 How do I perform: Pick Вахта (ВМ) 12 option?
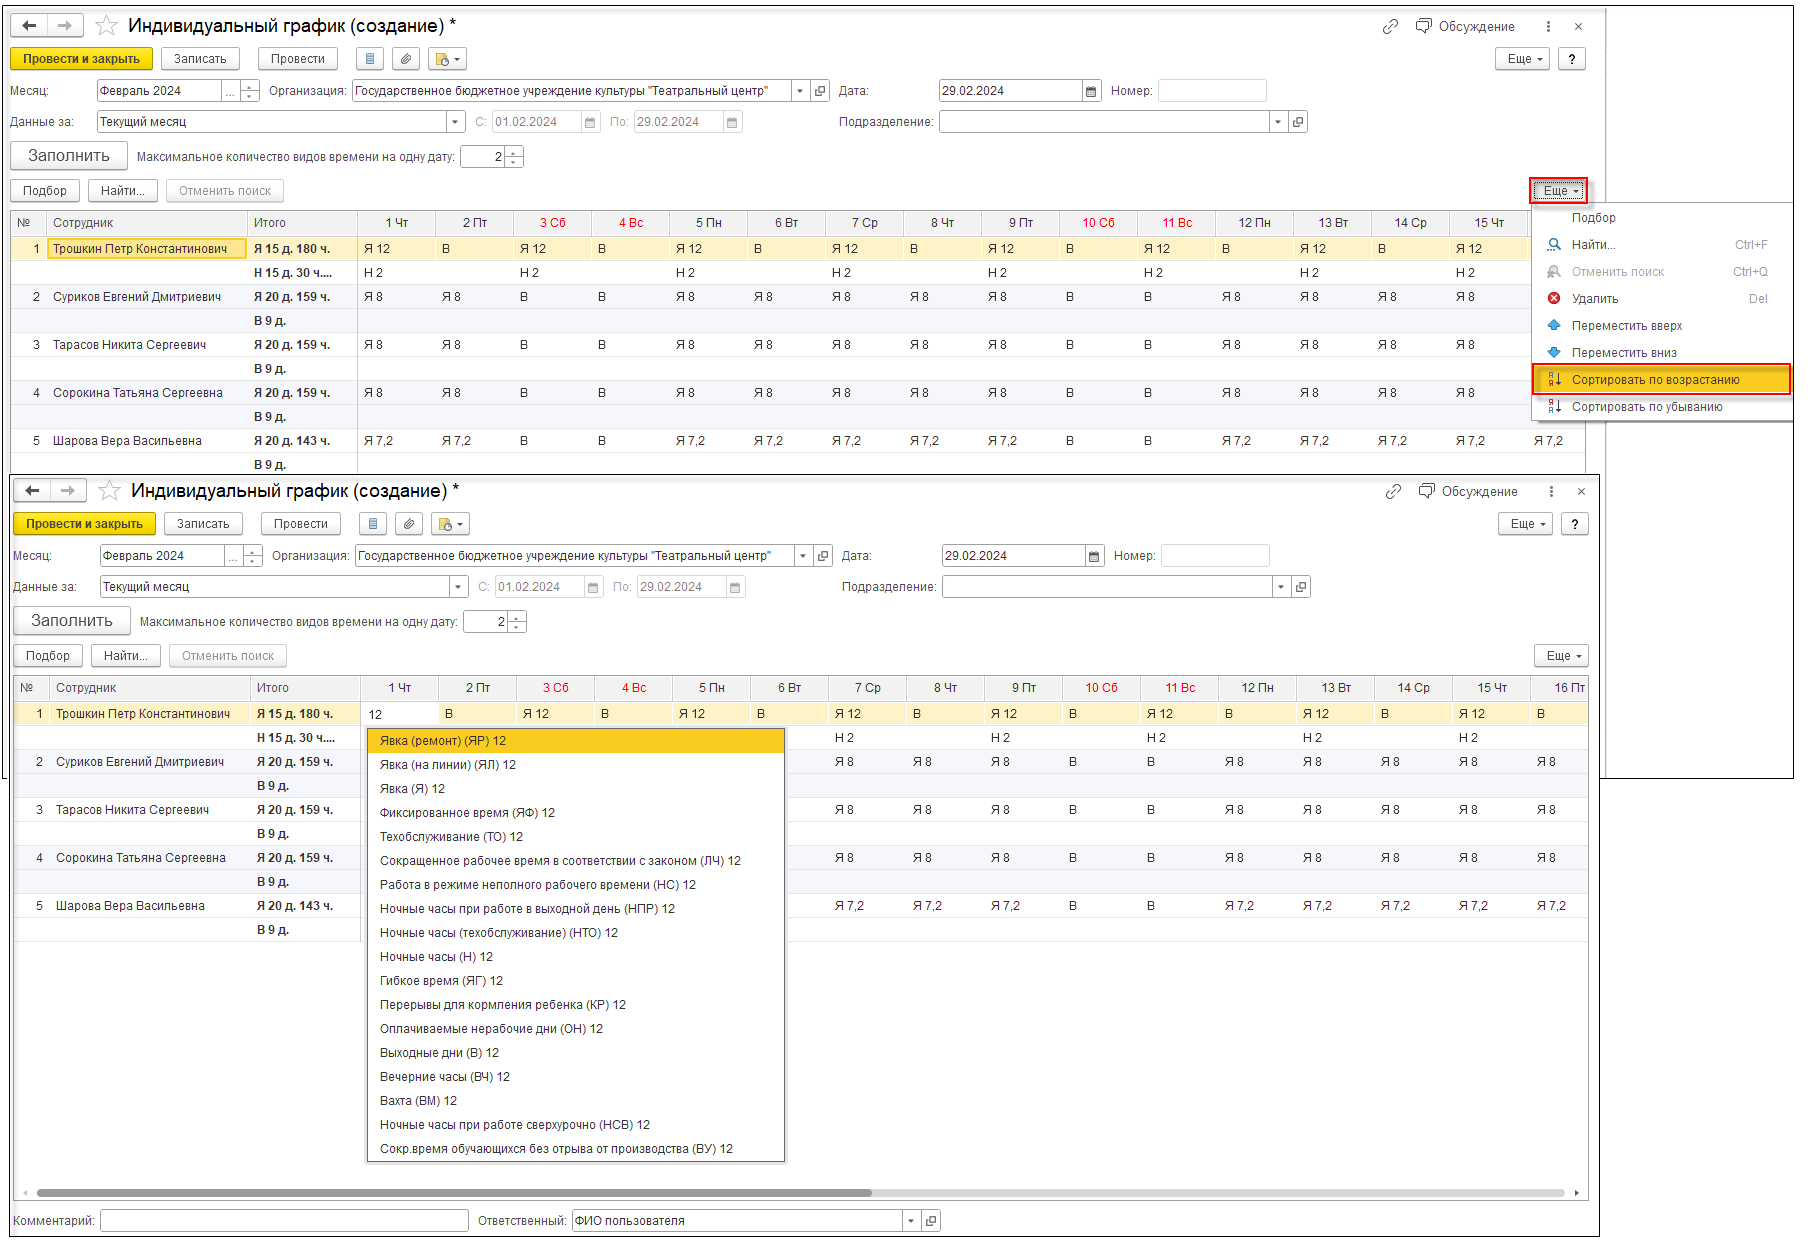(x=576, y=1101)
